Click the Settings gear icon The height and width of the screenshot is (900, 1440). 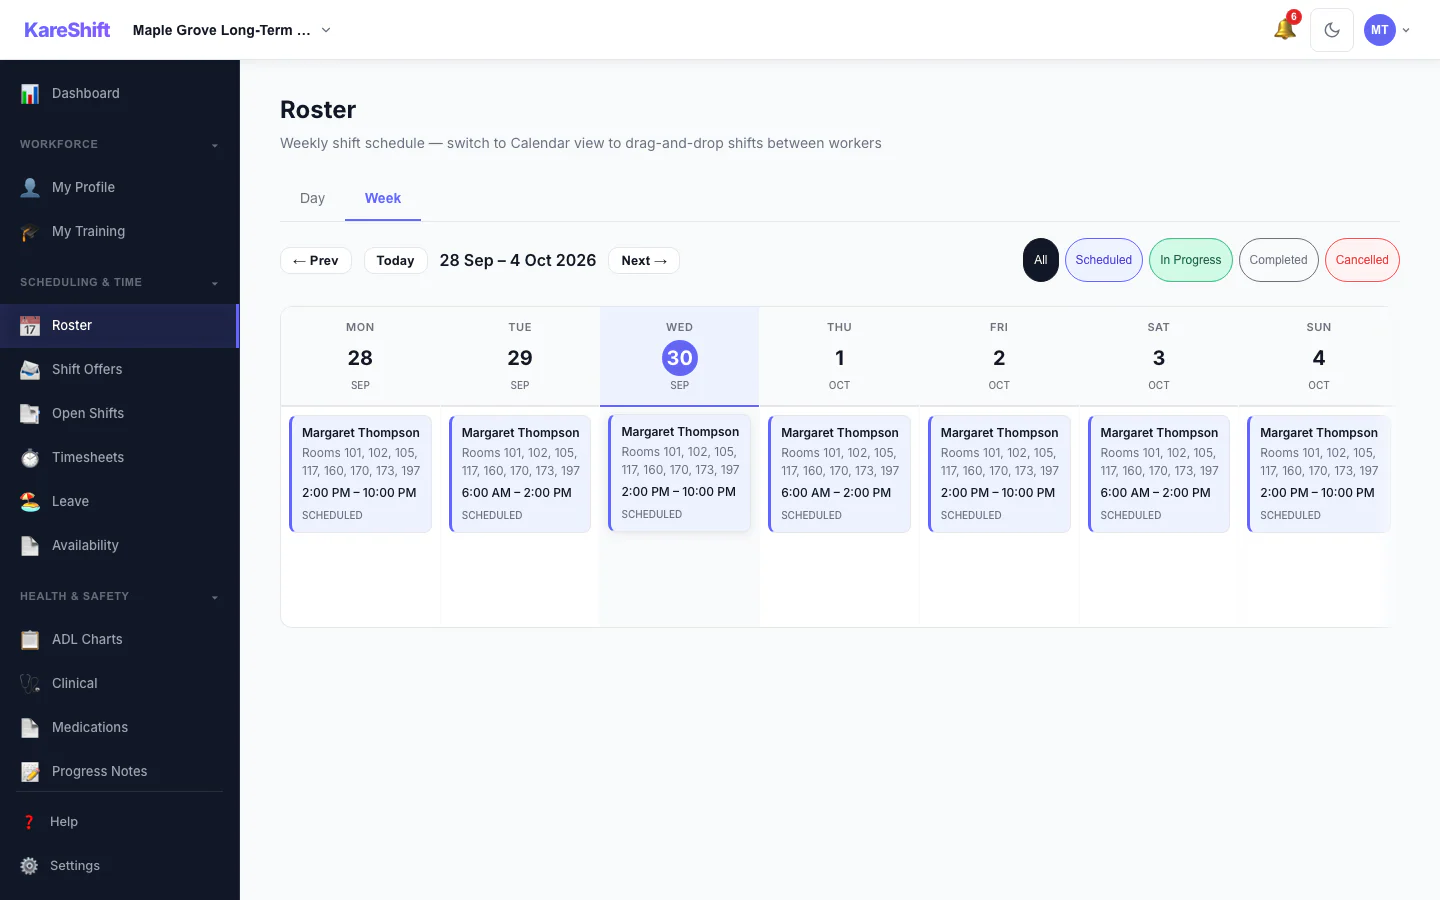(x=29, y=866)
